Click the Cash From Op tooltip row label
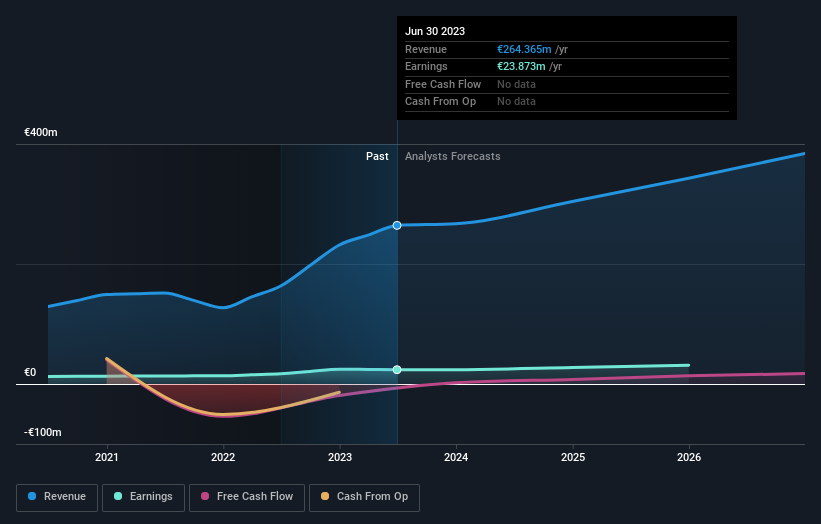This screenshot has height=524, width=821. click(440, 102)
